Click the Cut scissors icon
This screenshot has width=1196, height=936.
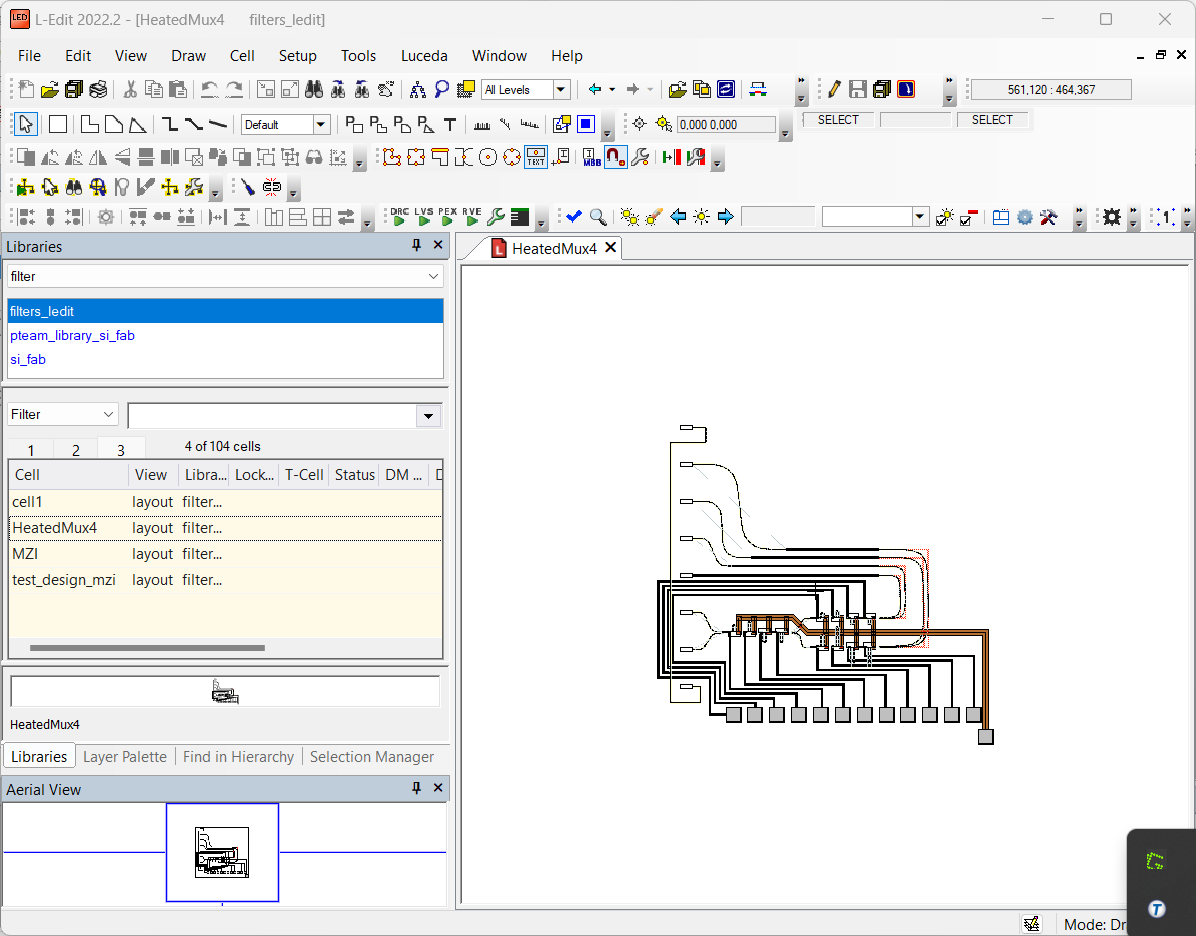click(130, 89)
